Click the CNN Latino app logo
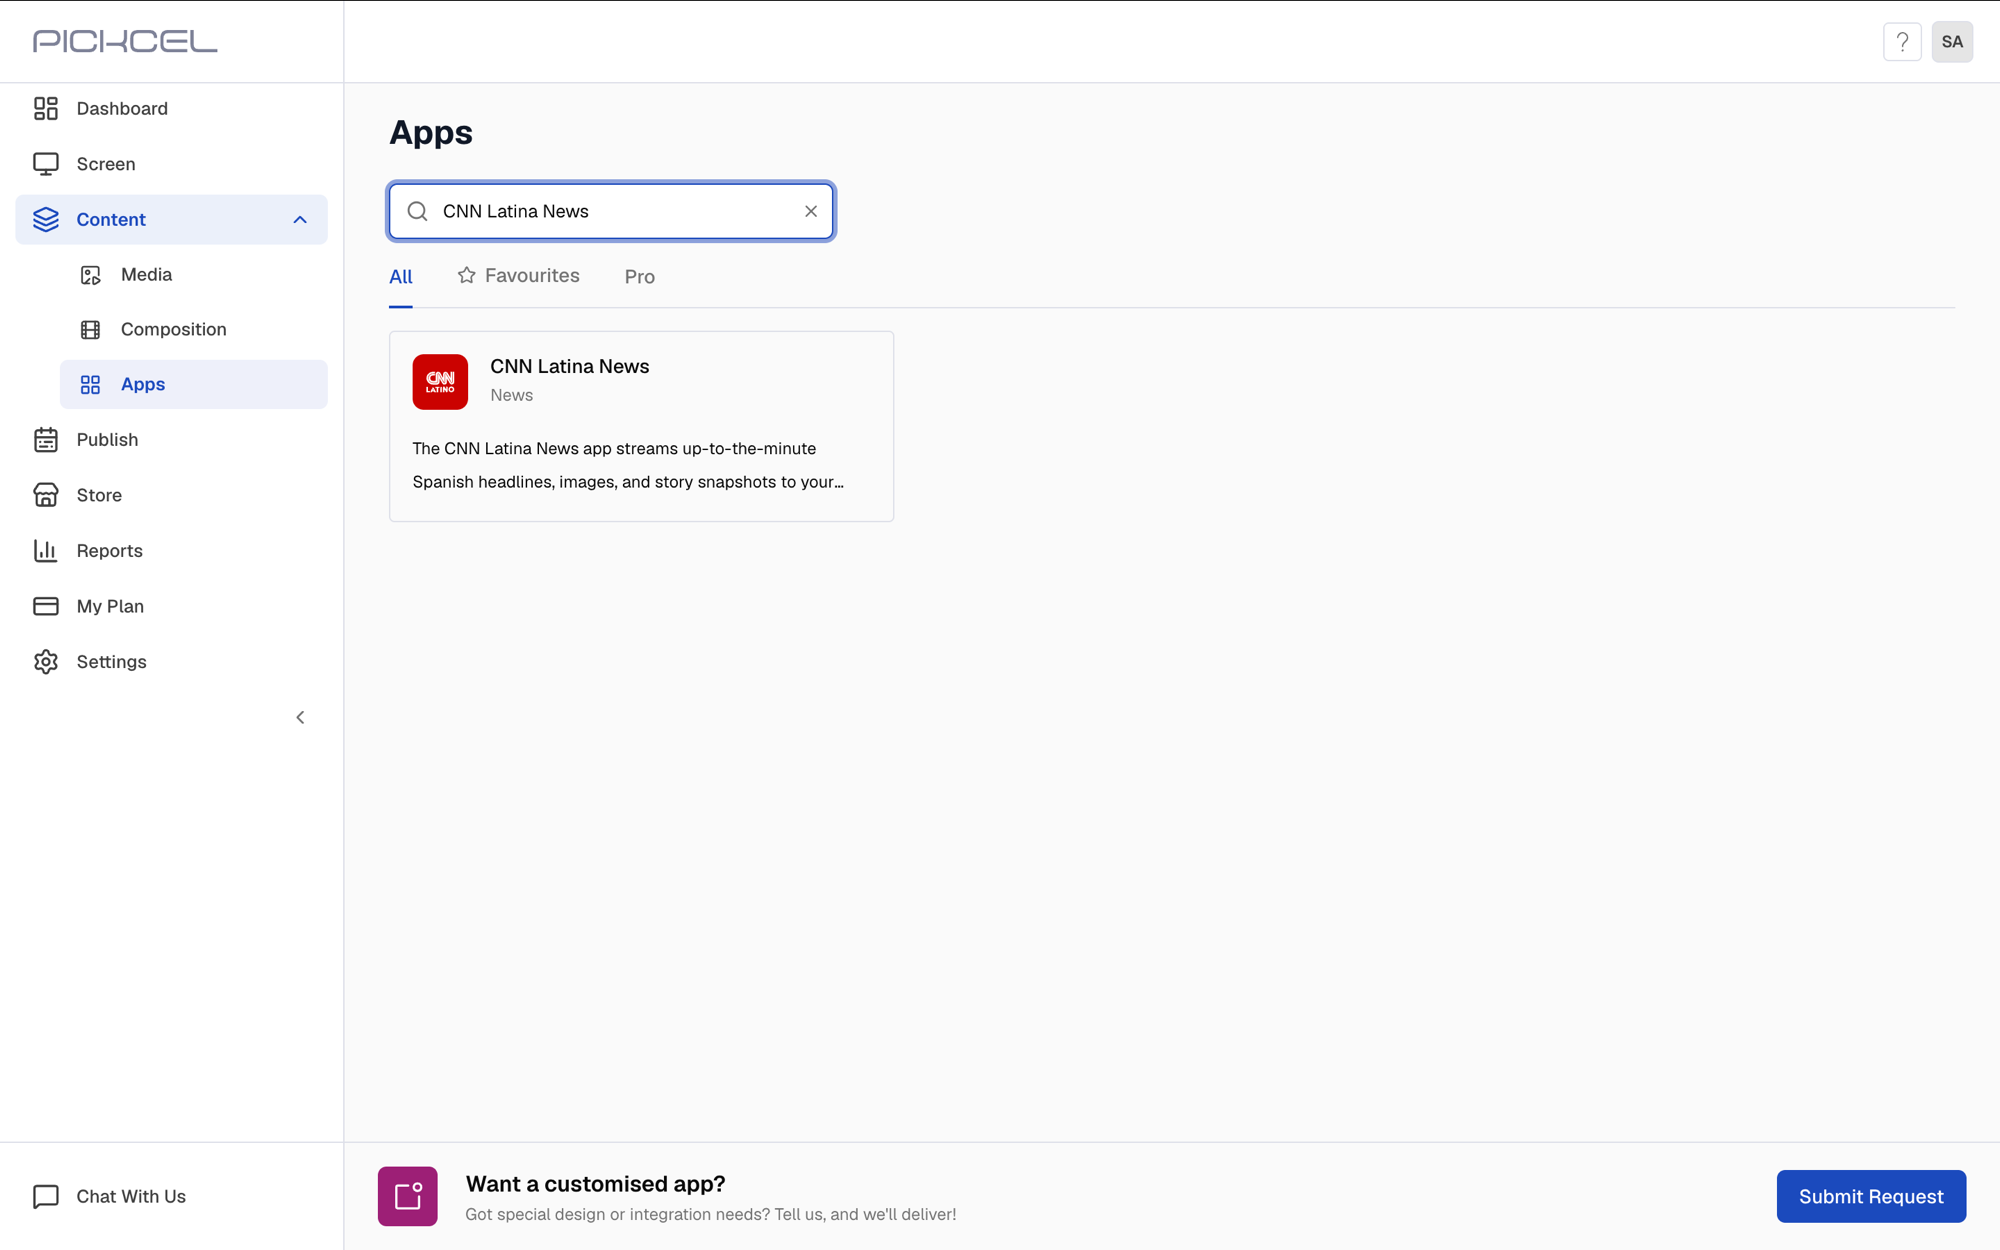The height and width of the screenshot is (1250, 2000). click(x=440, y=382)
